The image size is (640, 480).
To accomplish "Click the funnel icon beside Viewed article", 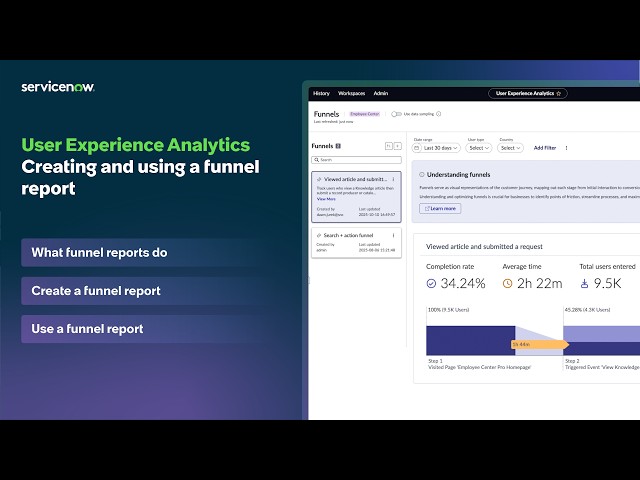I will pyautogui.click(x=319, y=179).
